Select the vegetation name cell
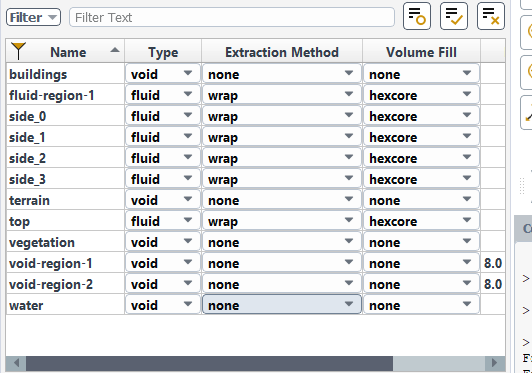 pyautogui.click(x=65, y=242)
